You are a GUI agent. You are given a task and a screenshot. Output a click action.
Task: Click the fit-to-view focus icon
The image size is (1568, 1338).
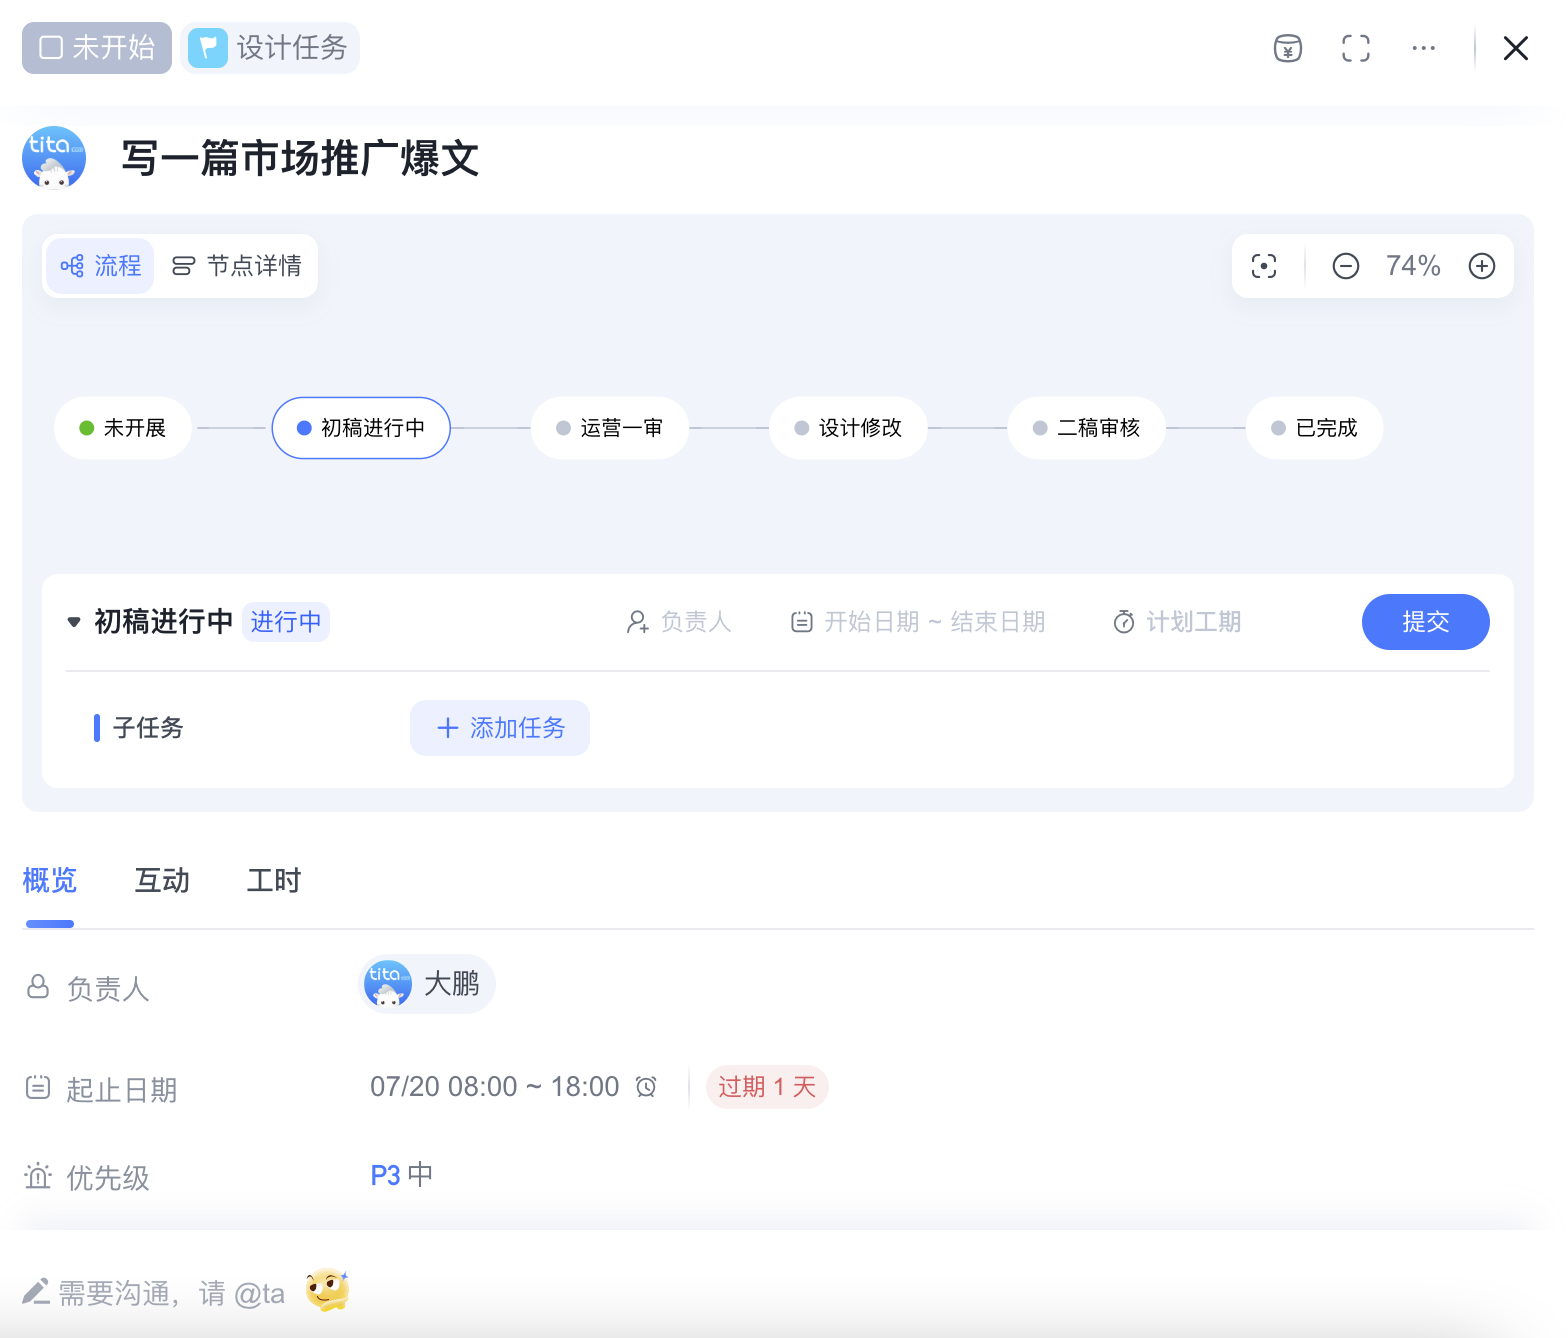(x=1263, y=266)
